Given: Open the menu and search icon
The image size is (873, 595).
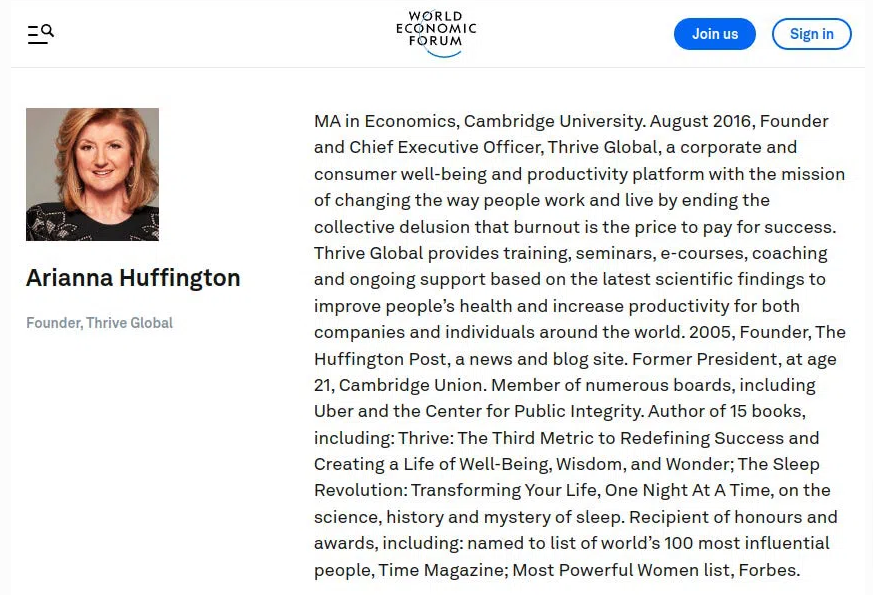Looking at the screenshot, I should coord(40,34).
